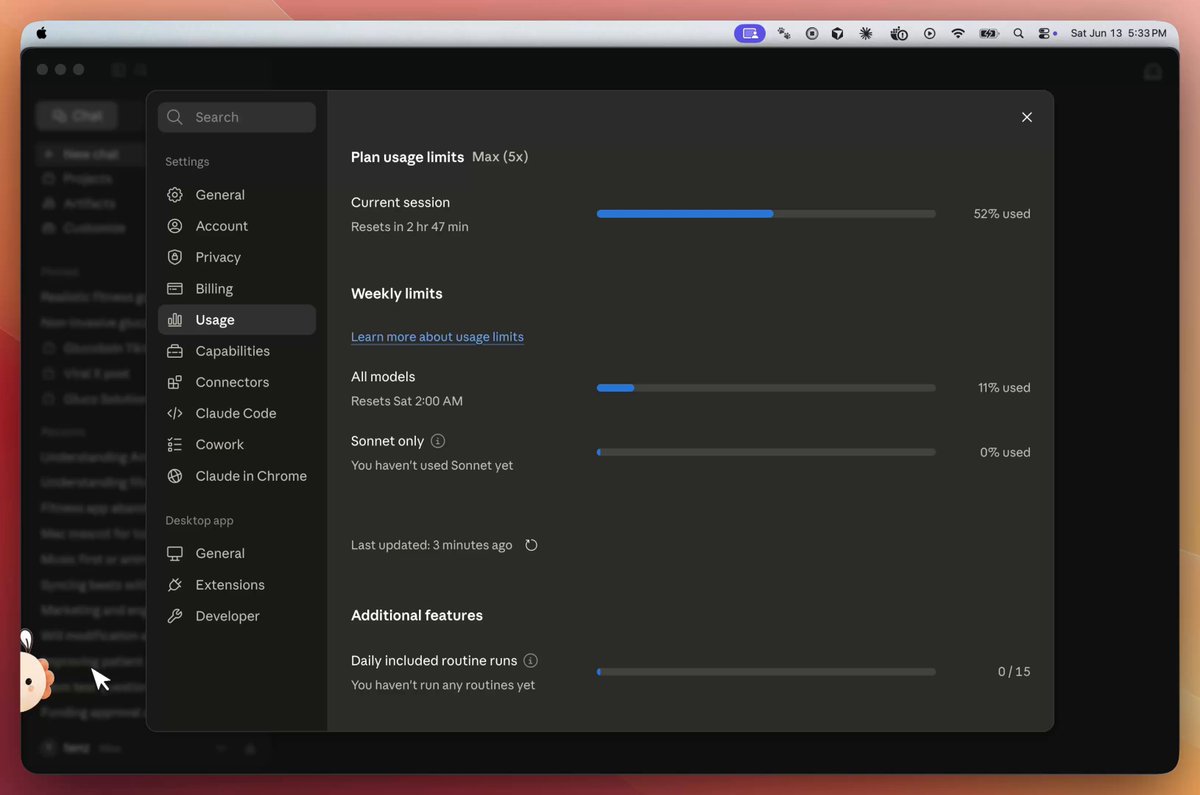Select the Usage settings tab
This screenshot has width=1200, height=795.
(237, 320)
